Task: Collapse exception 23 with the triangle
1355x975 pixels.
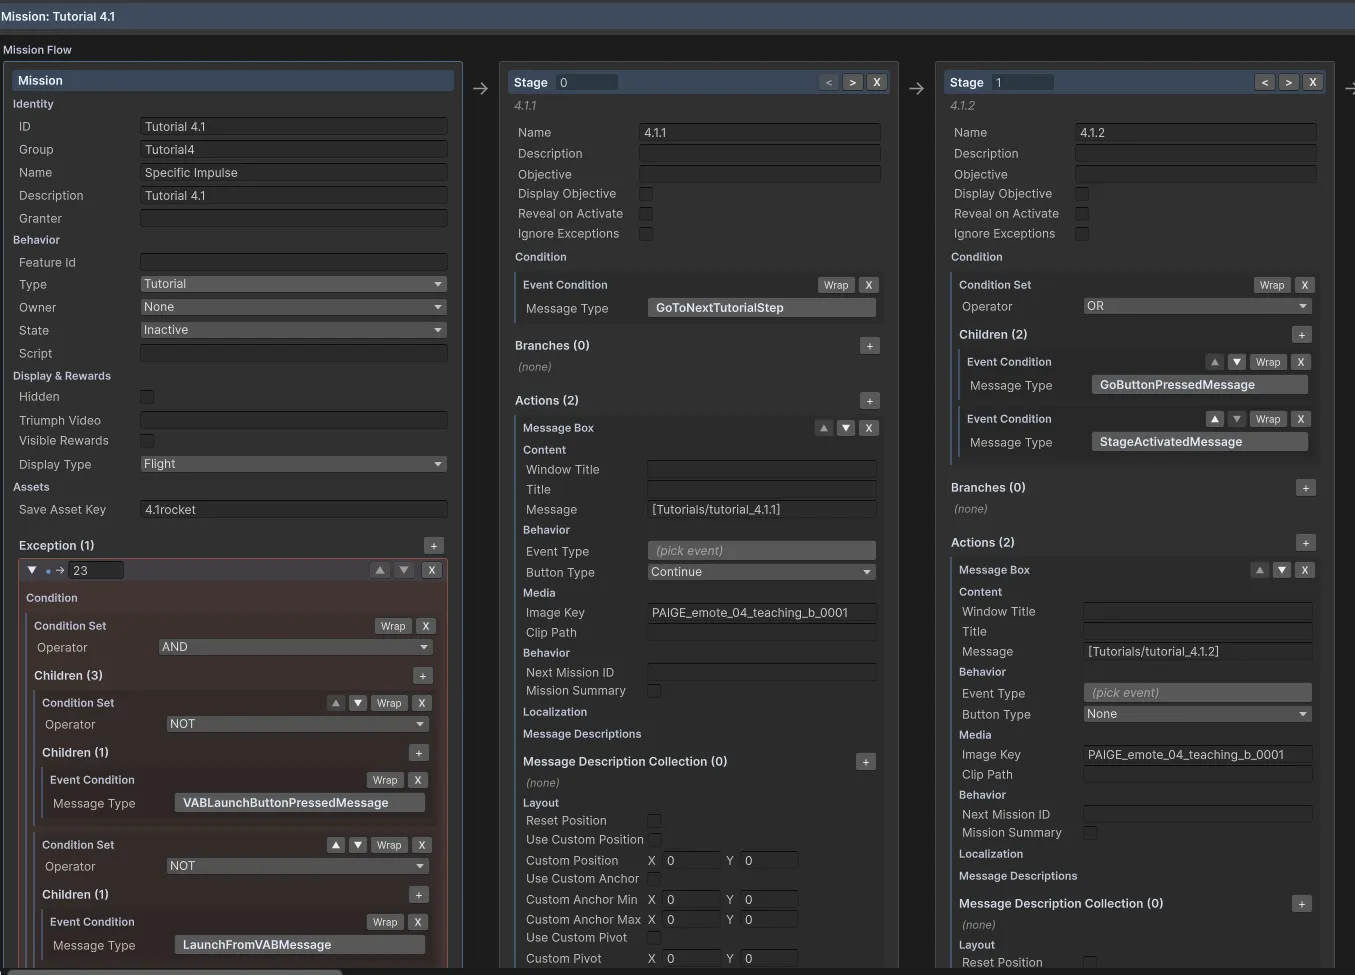Action: 32,570
